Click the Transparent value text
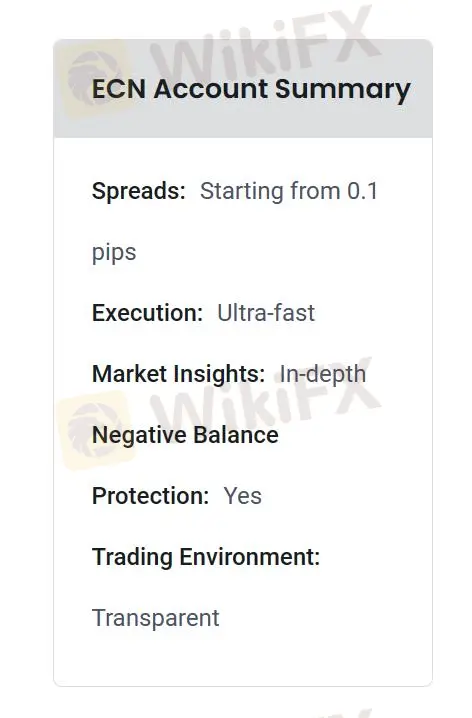The width and height of the screenshot is (472, 718). point(156,618)
